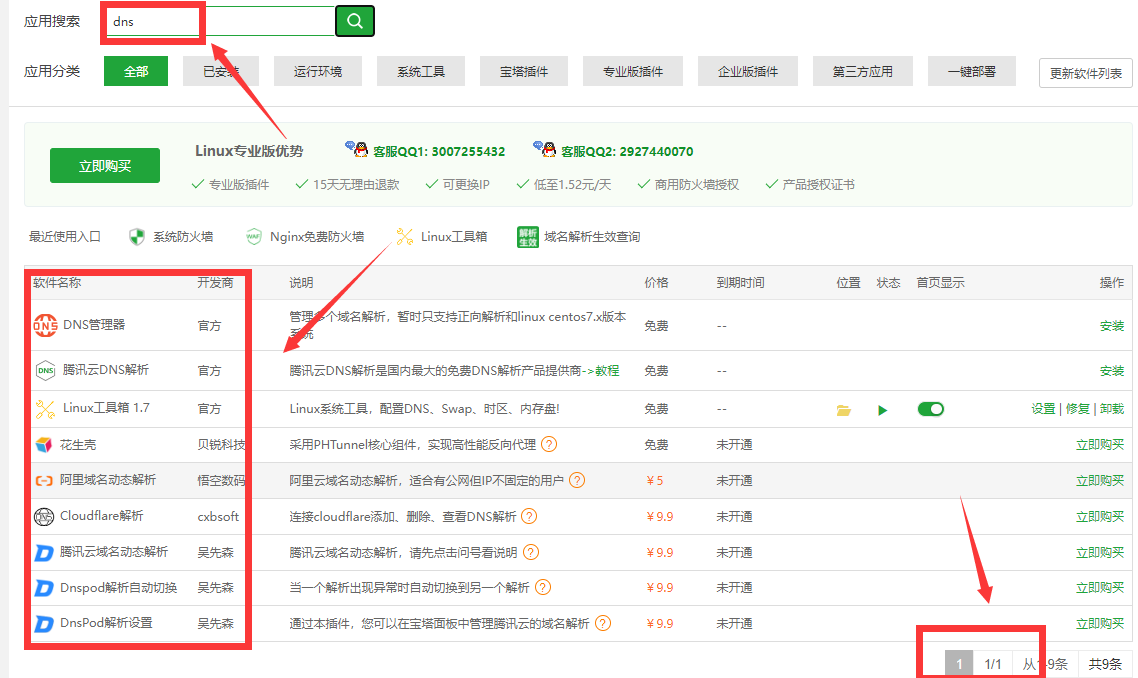Click the 阿里云域名动态解析 help question icon

577,481
